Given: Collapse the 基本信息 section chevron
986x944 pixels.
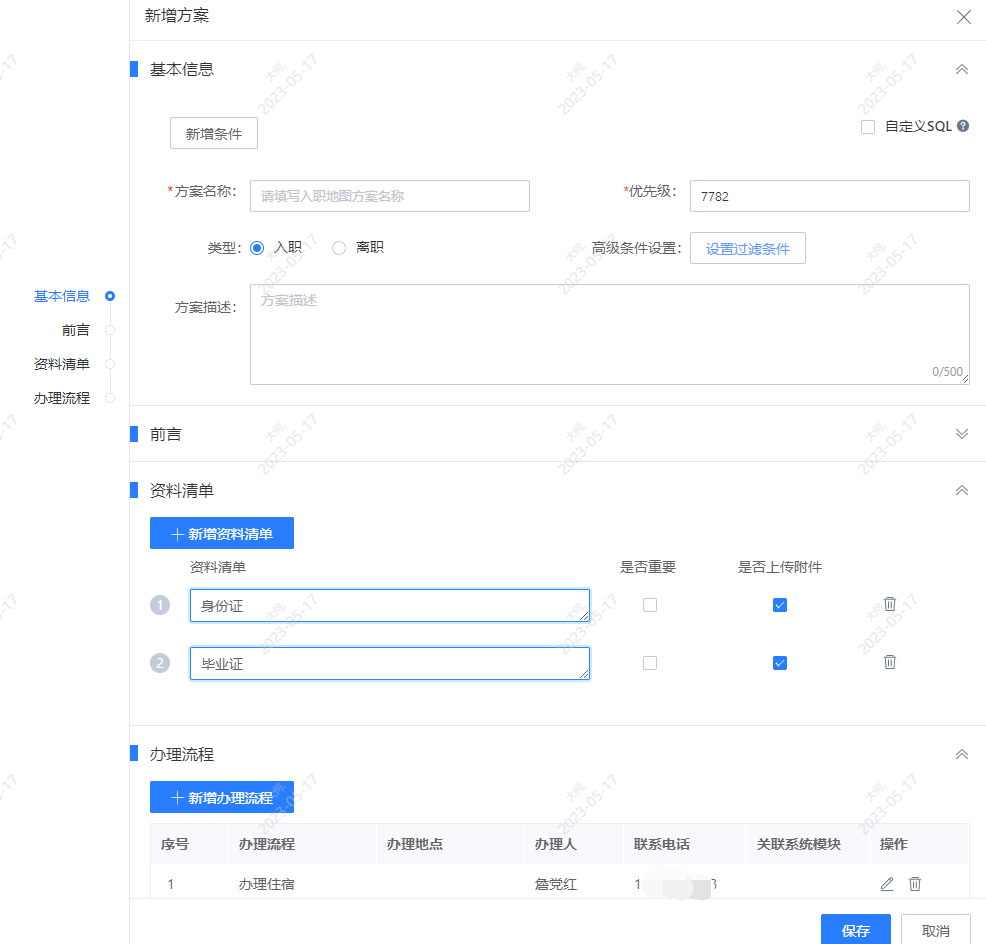Looking at the screenshot, I should point(961,69).
